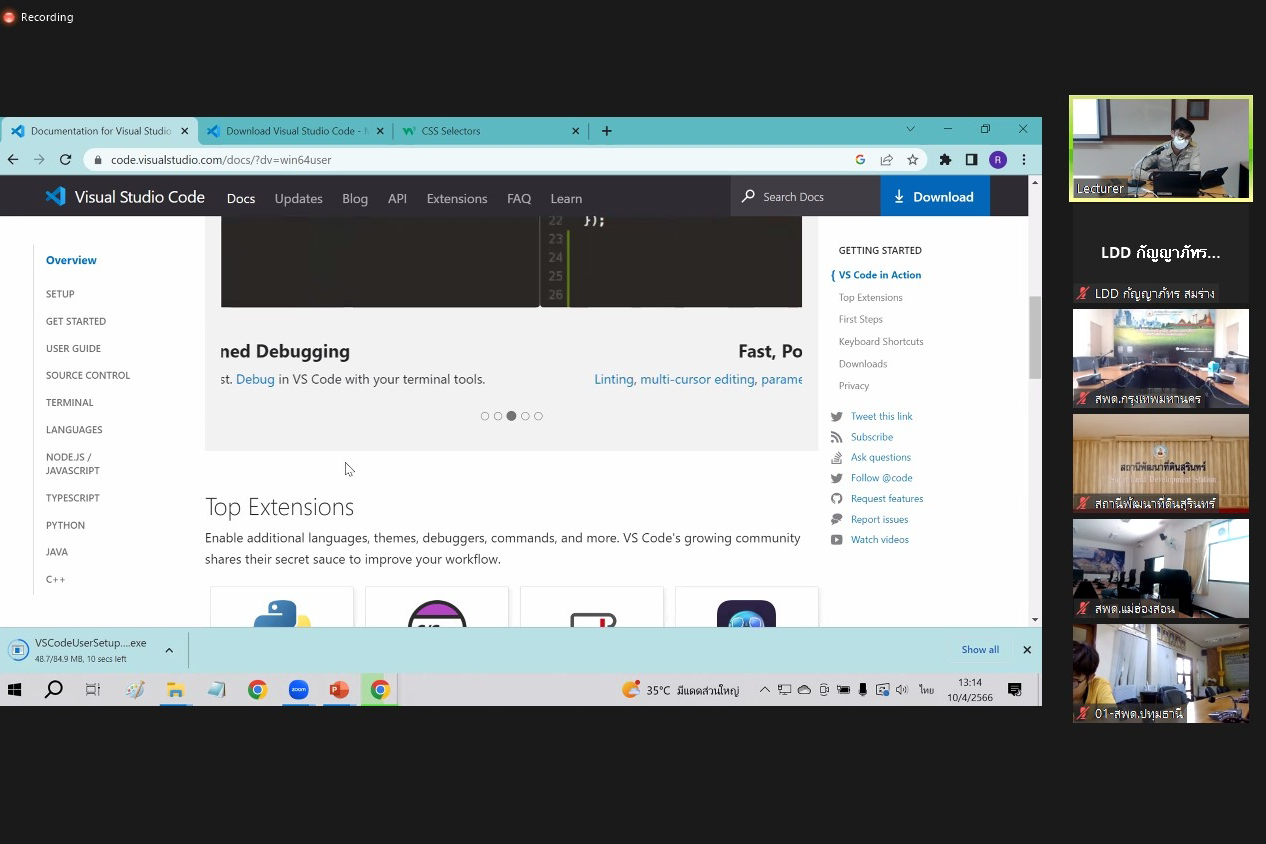Viewport: 1266px width, 844px height.
Task: Click the RSS icon beside Subscribe
Action: pos(837,437)
